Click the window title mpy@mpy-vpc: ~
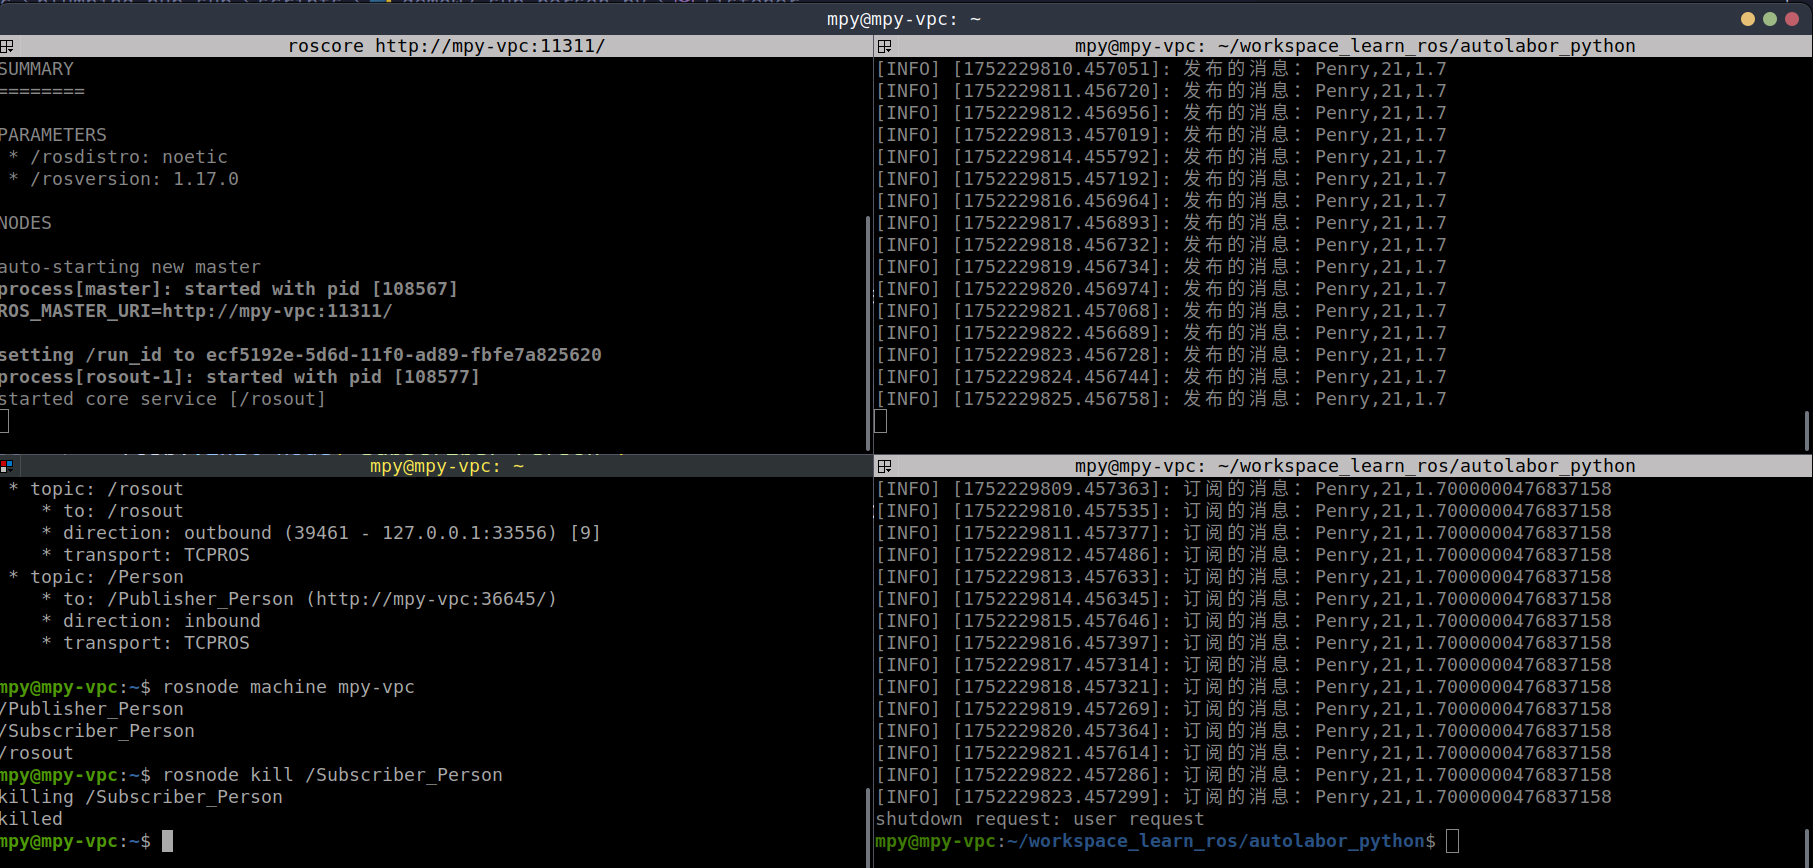The width and height of the screenshot is (1813, 868). pyautogui.click(x=903, y=19)
